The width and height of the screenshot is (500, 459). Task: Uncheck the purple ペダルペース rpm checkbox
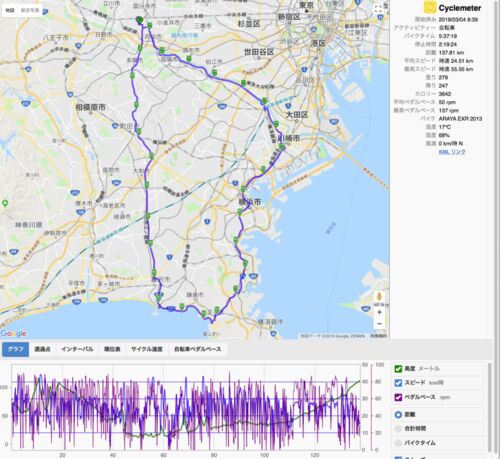click(x=398, y=397)
